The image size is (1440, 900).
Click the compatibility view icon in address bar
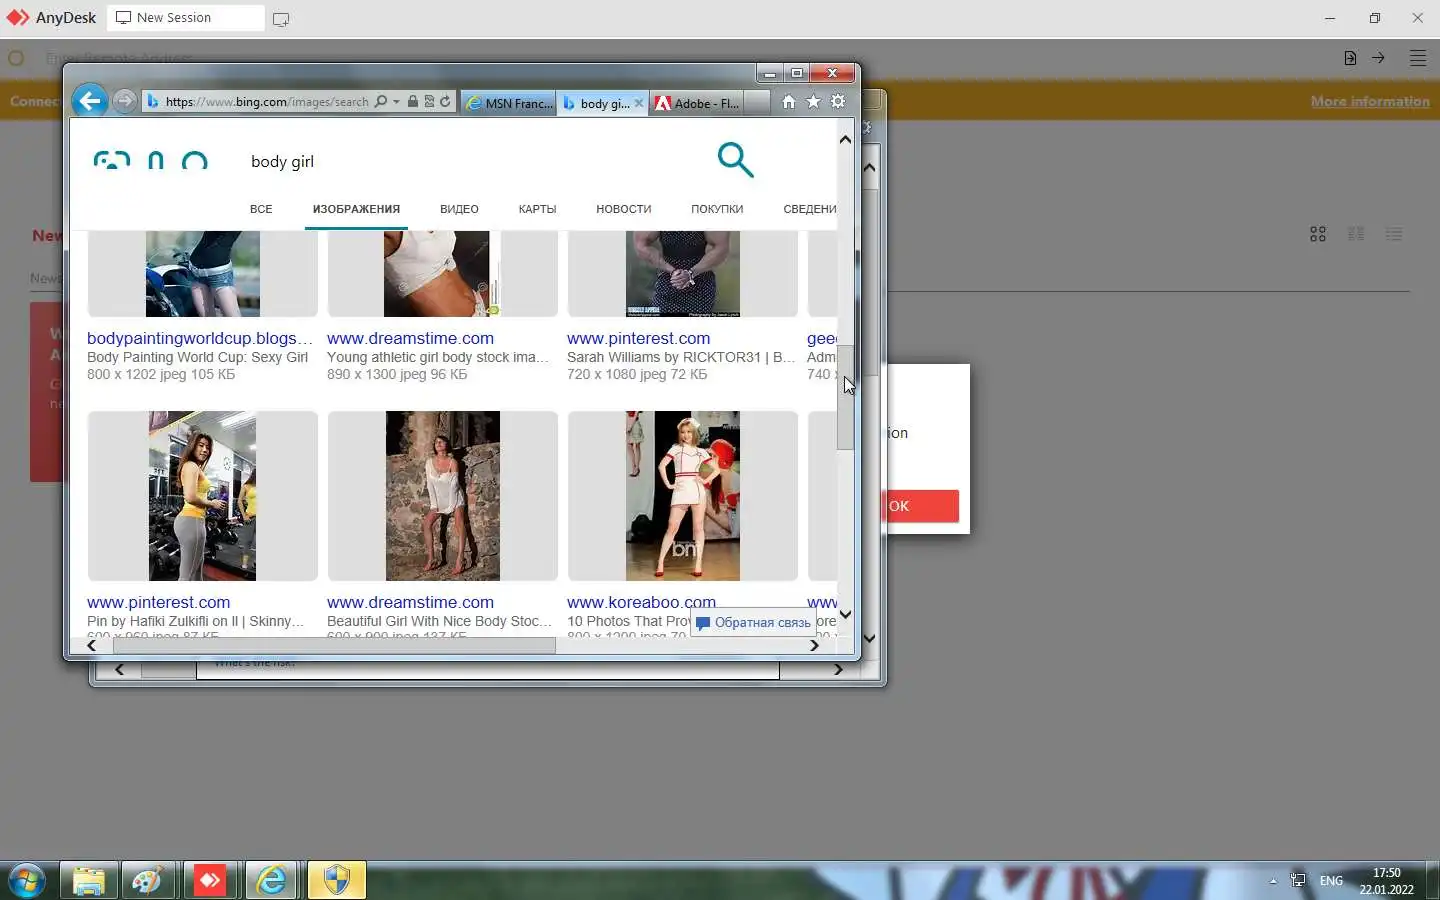tap(428, 102)
